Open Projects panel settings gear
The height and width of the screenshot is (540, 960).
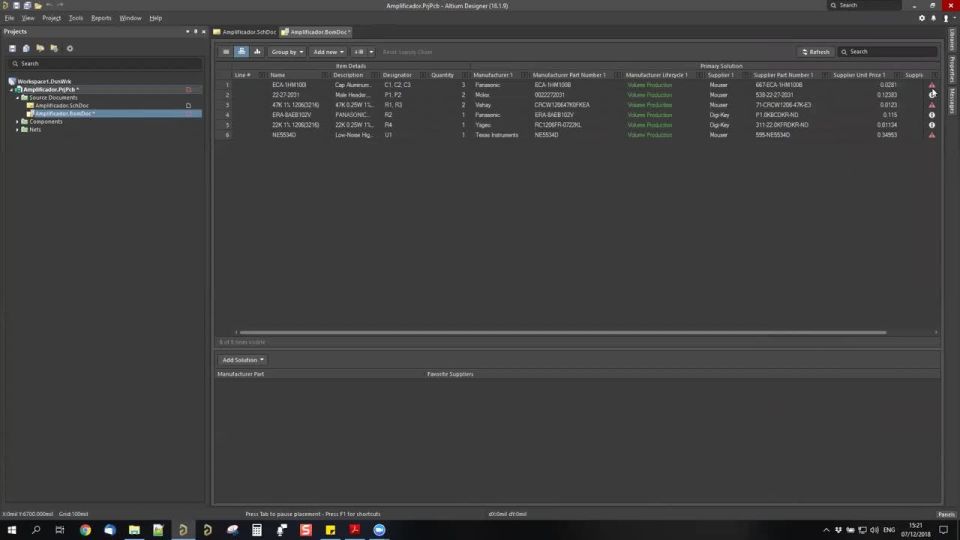click(70, 48)
